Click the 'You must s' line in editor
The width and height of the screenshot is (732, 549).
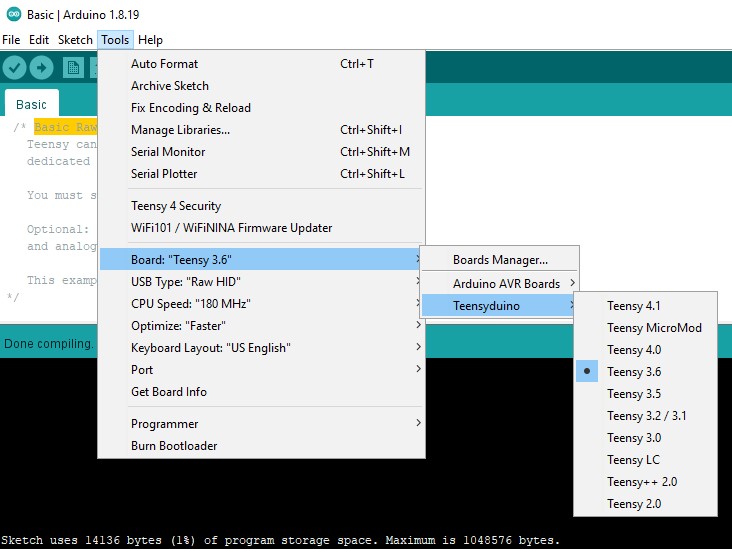pyautogui.click(x=62, y=195)
